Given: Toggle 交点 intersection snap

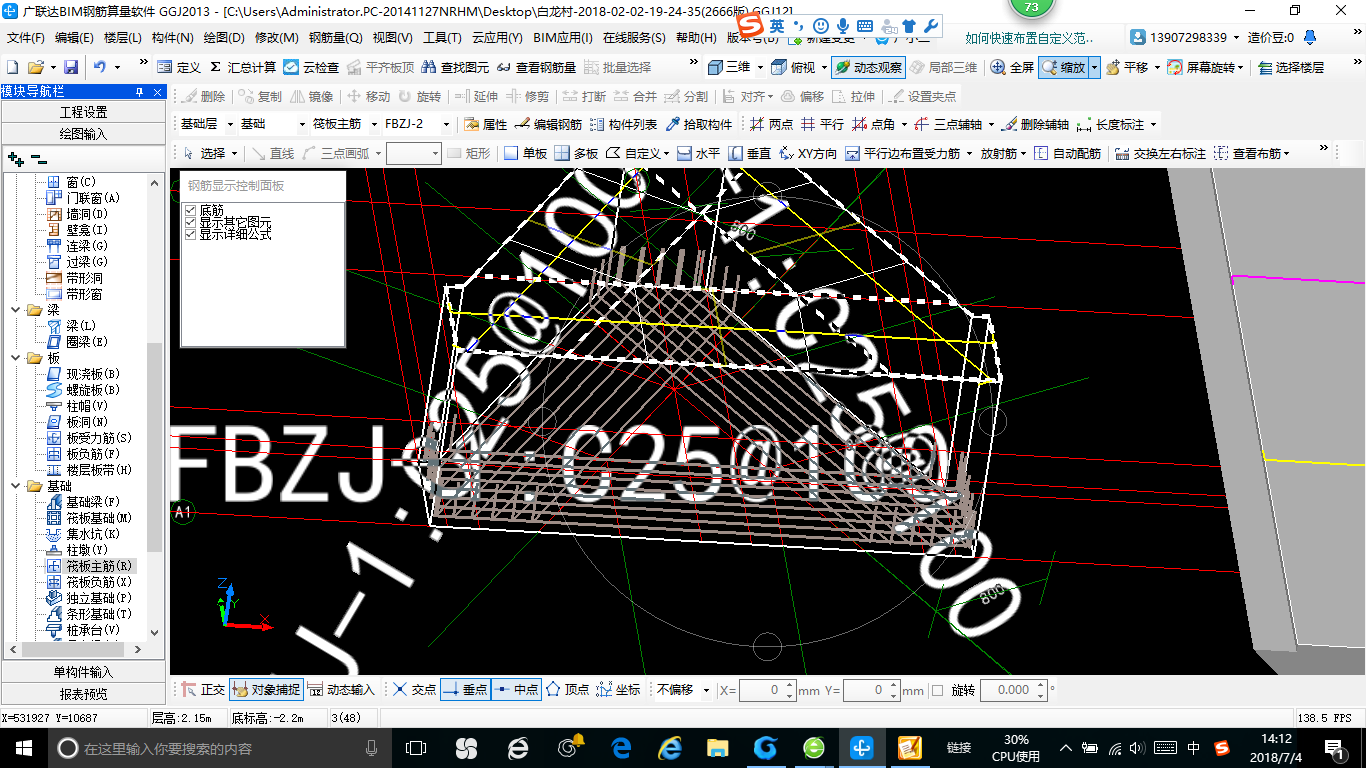Looking at the screenshot, I should click(x=413, y=690).
